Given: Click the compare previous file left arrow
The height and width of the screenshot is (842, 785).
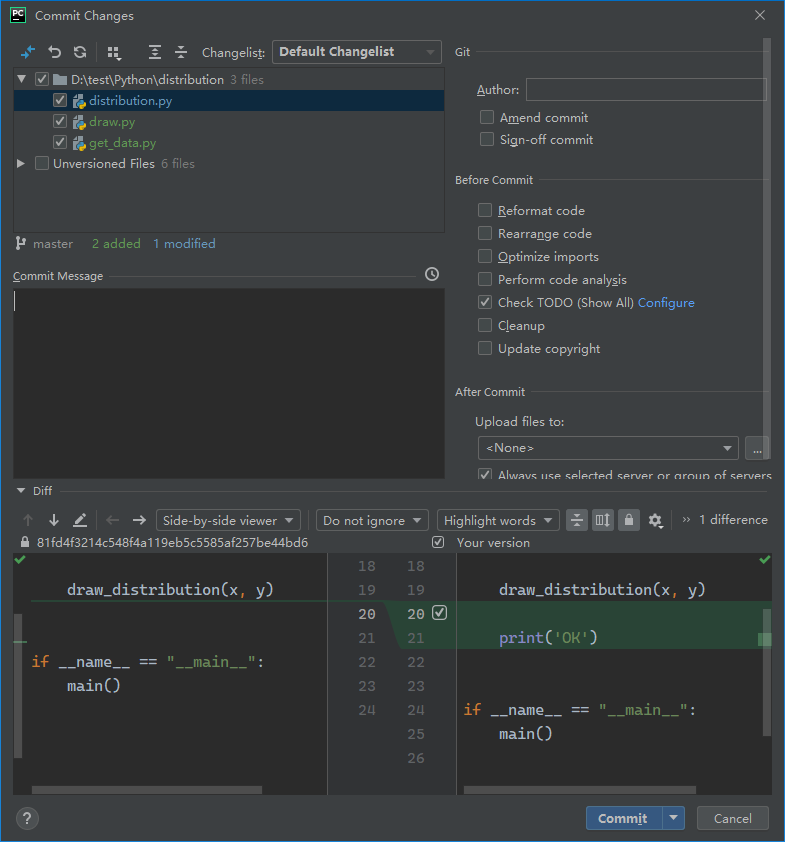Looking at the screenshot, I should 113,520.
